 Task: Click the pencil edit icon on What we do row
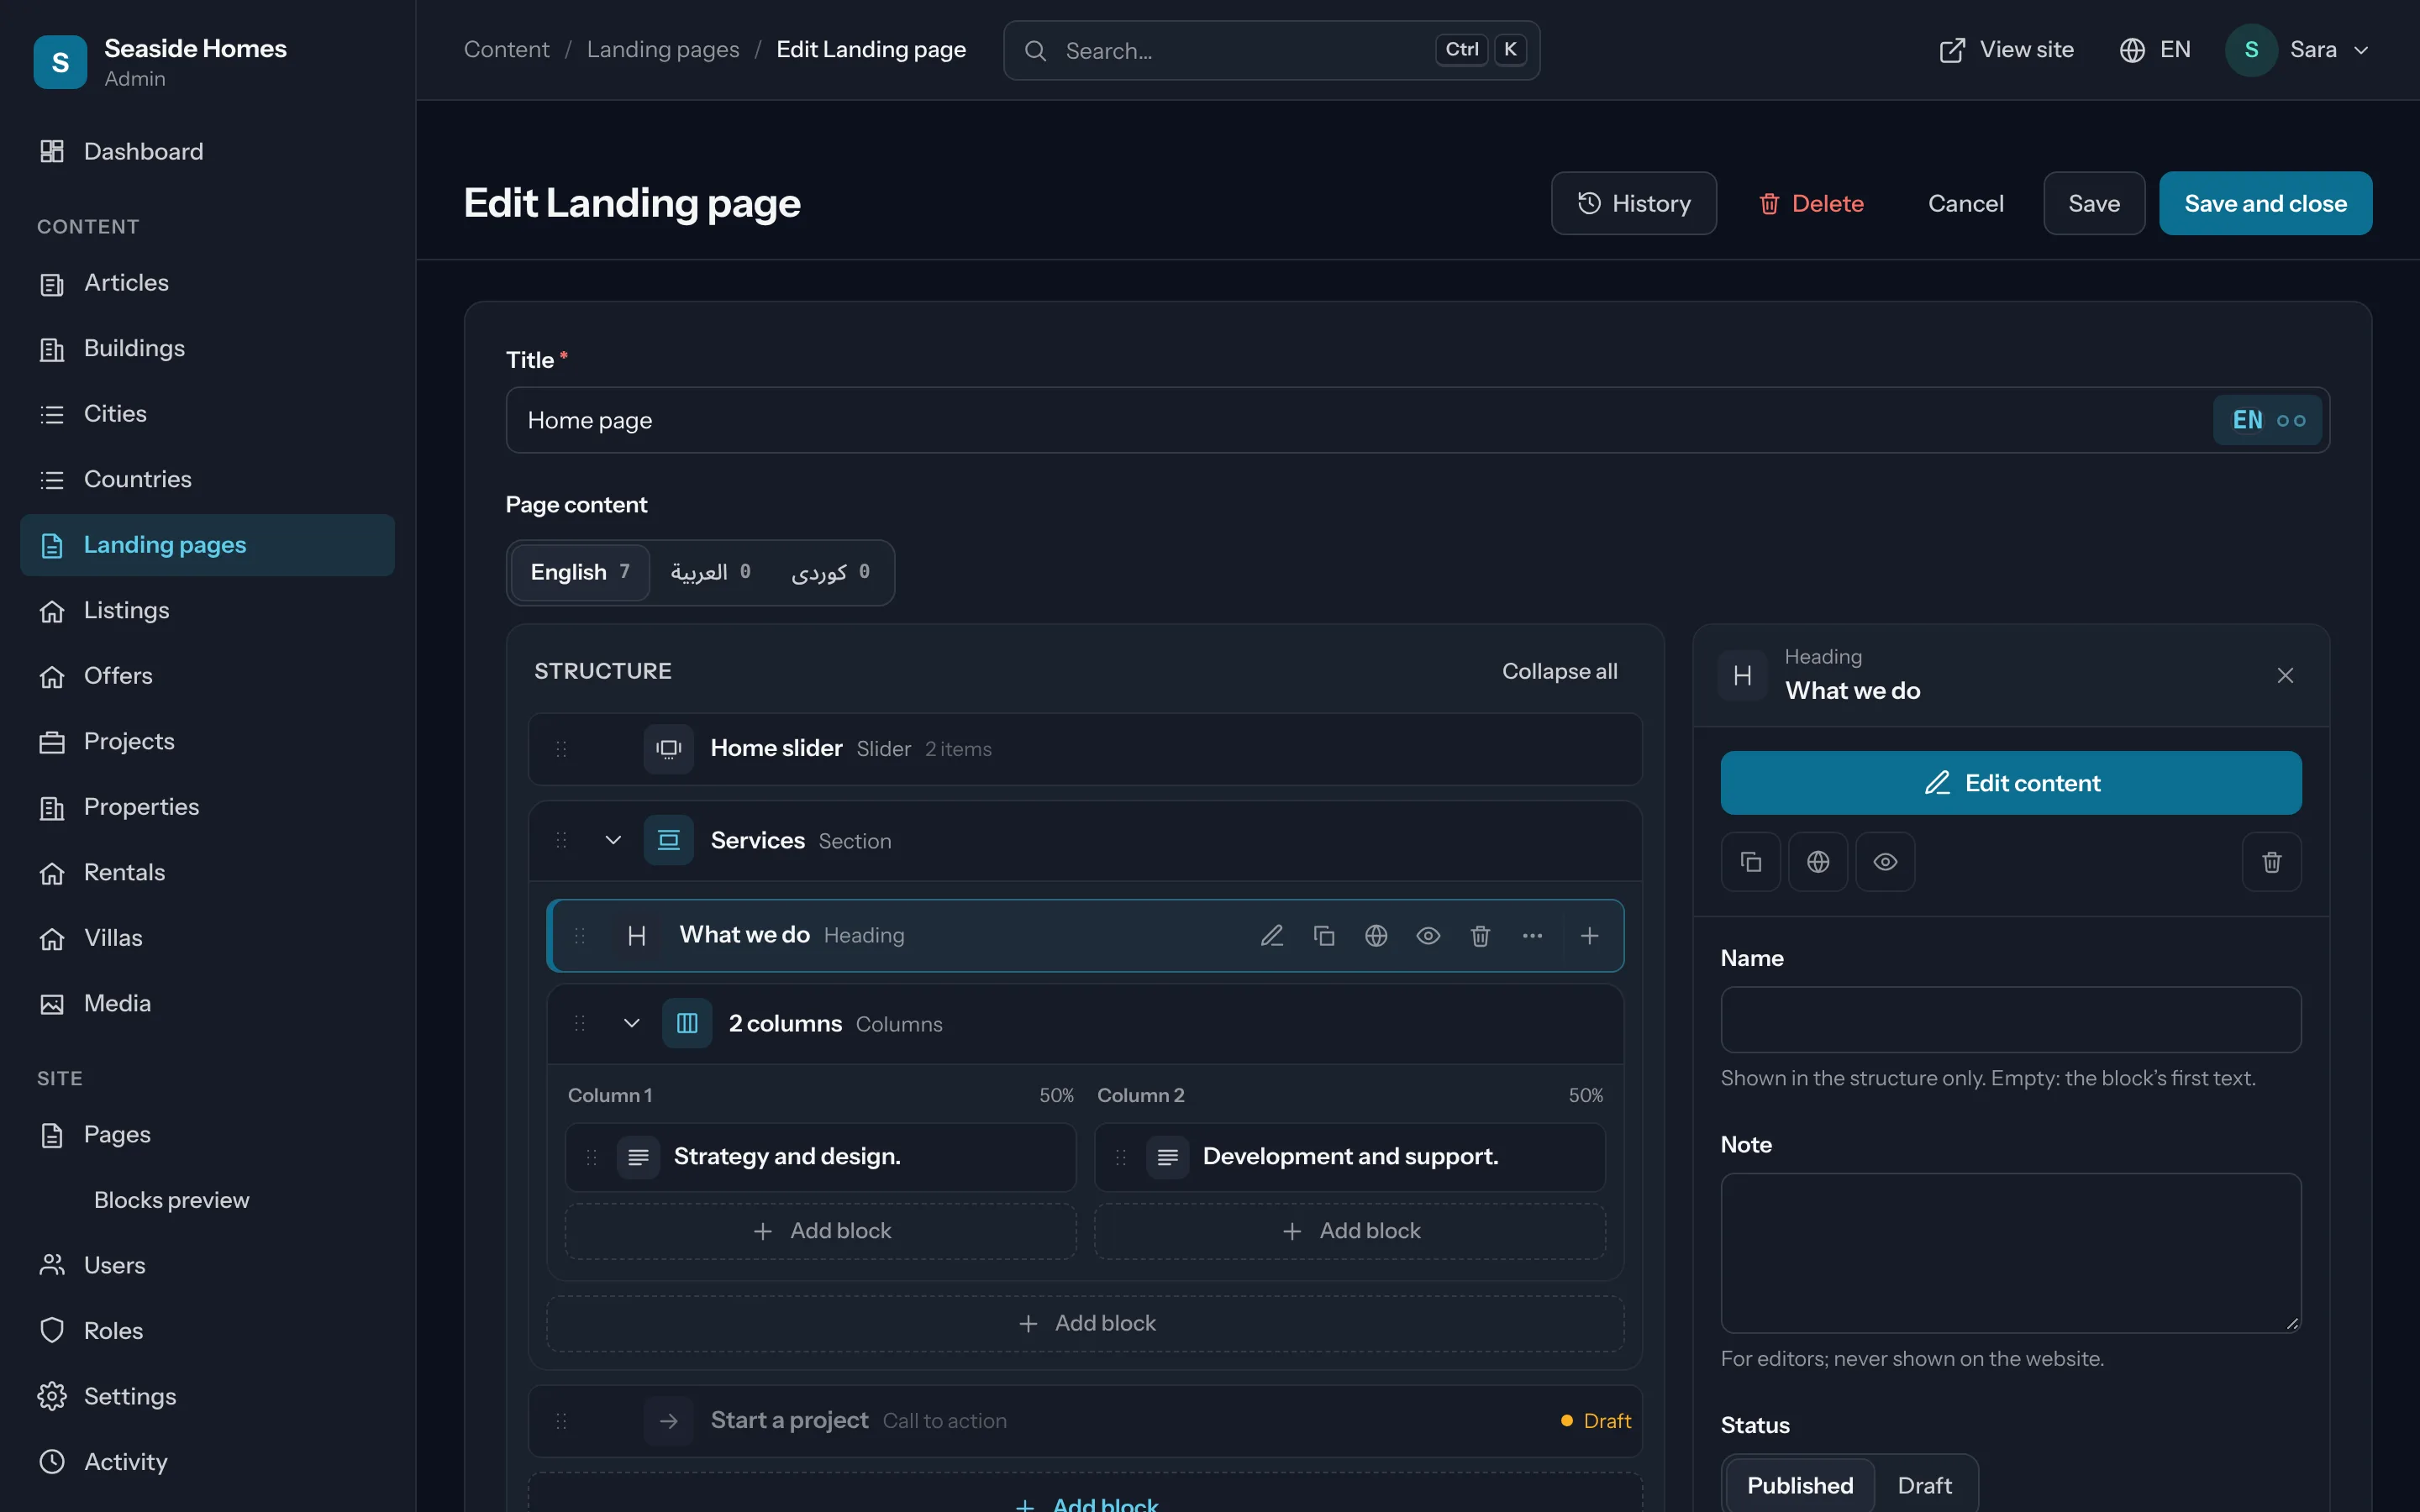pos(1272,935)
